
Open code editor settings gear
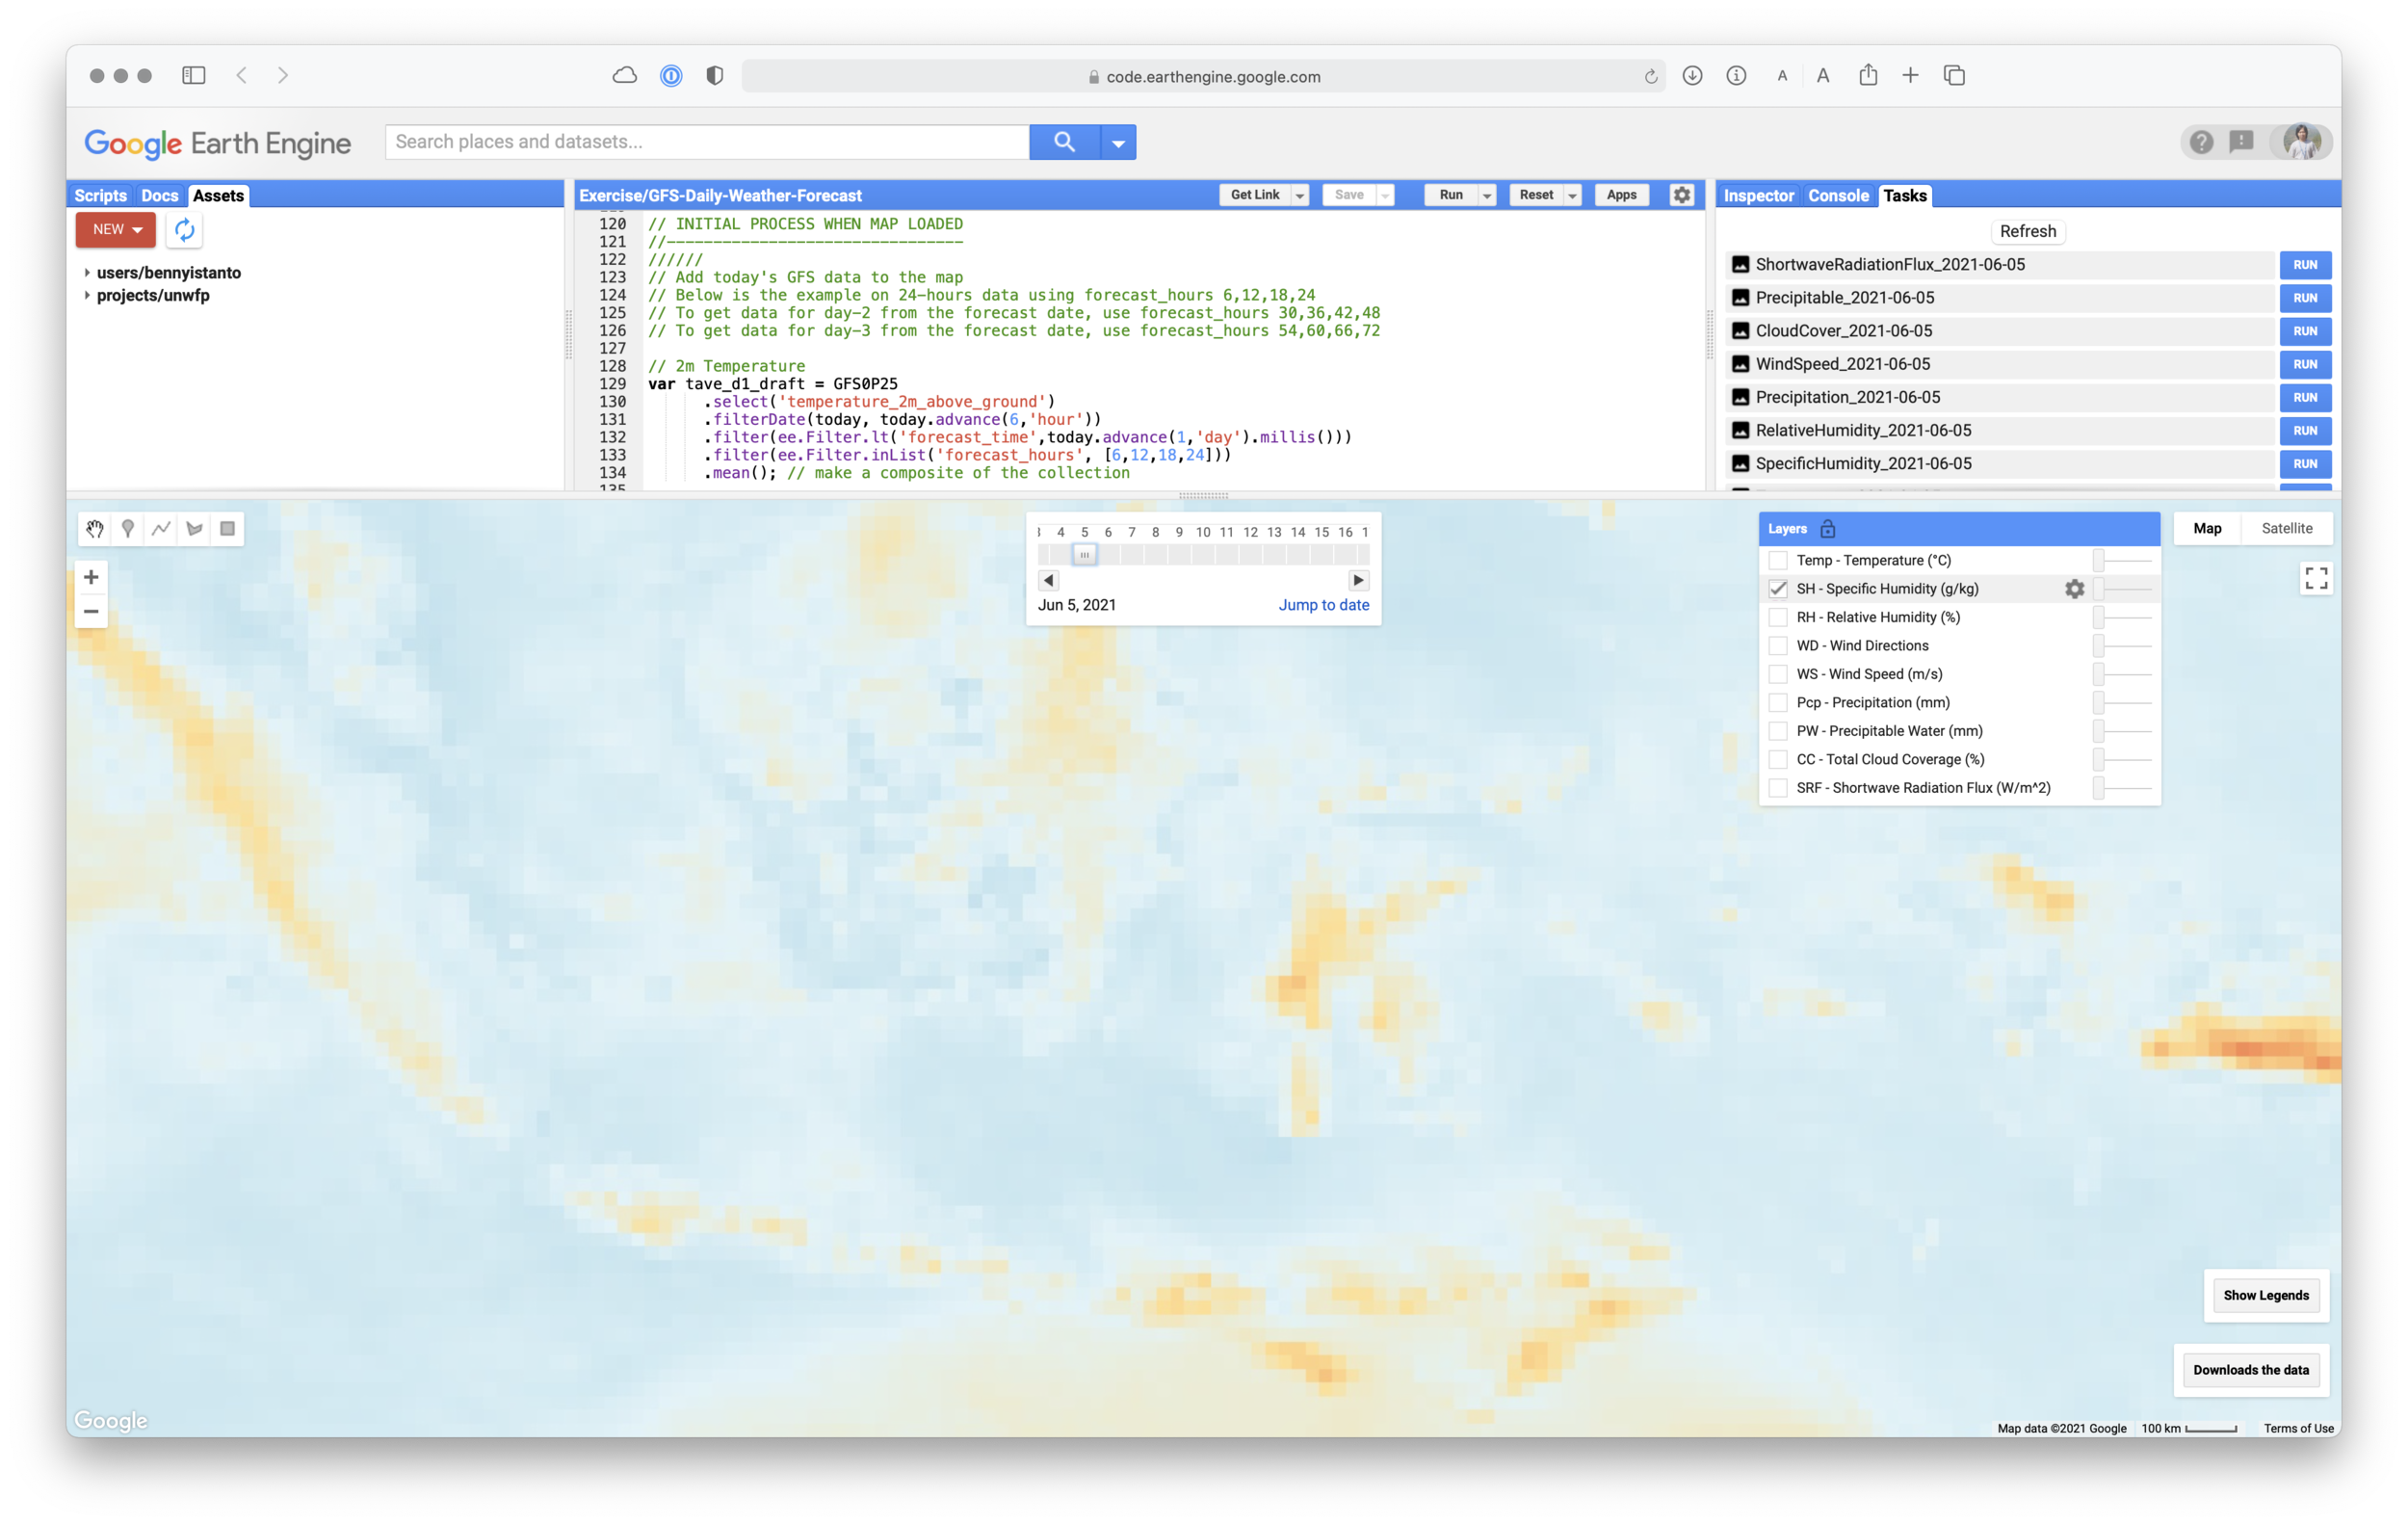coord(1682,195)
